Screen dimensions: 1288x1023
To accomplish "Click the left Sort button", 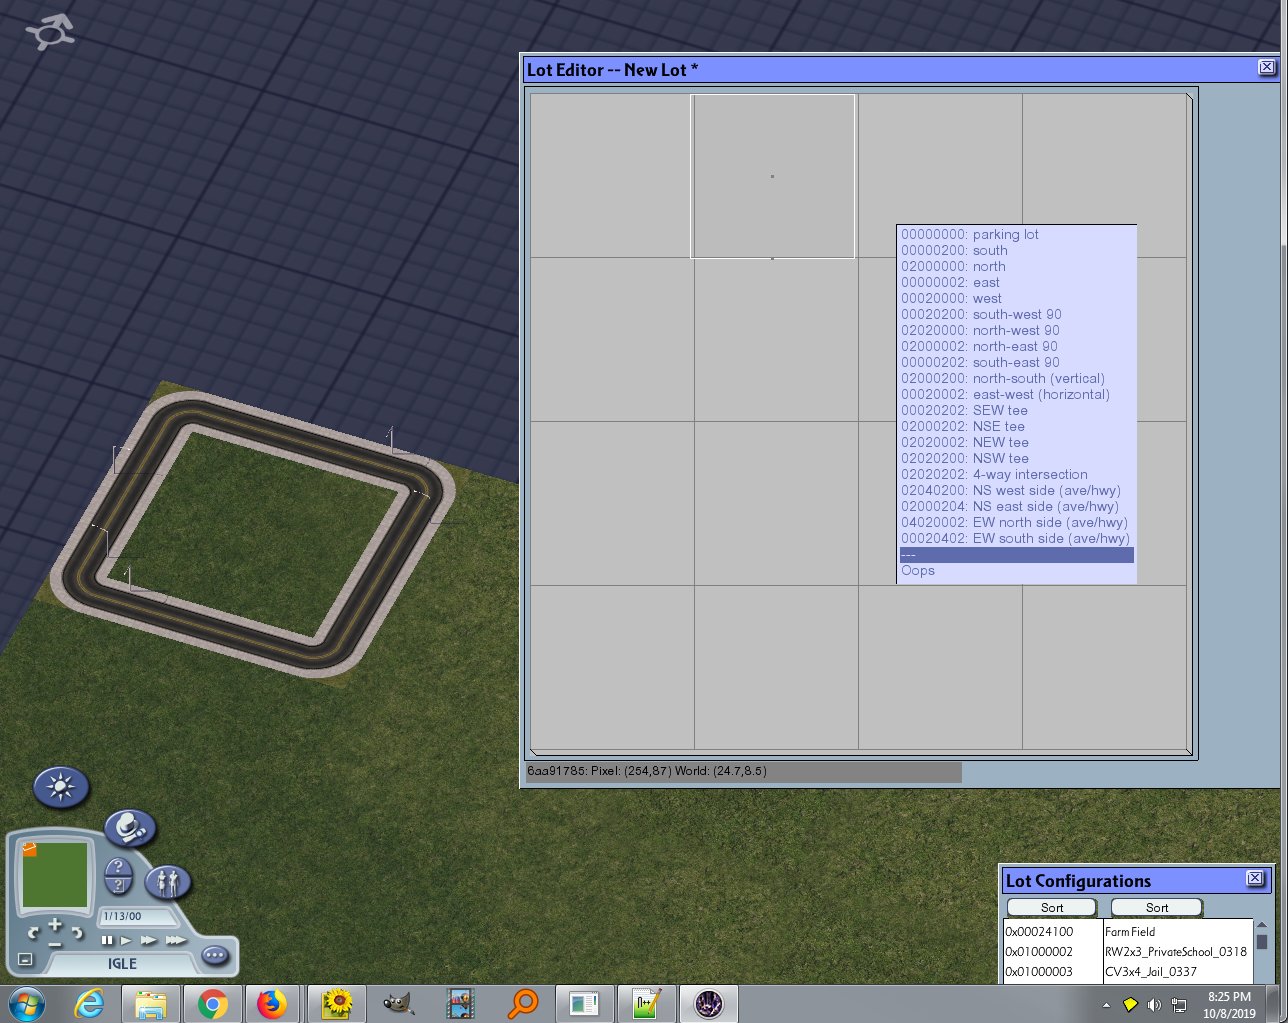I will click(x=1052, y=907).
